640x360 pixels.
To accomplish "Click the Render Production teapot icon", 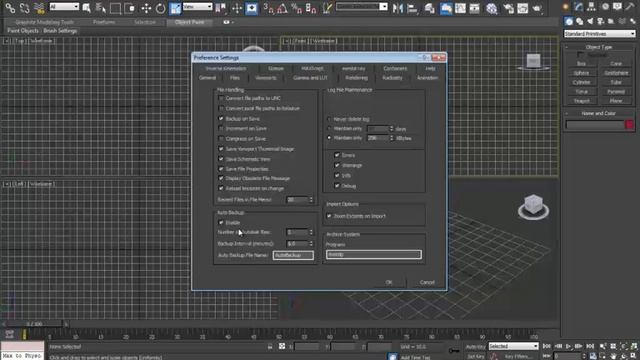I will 538,8.
